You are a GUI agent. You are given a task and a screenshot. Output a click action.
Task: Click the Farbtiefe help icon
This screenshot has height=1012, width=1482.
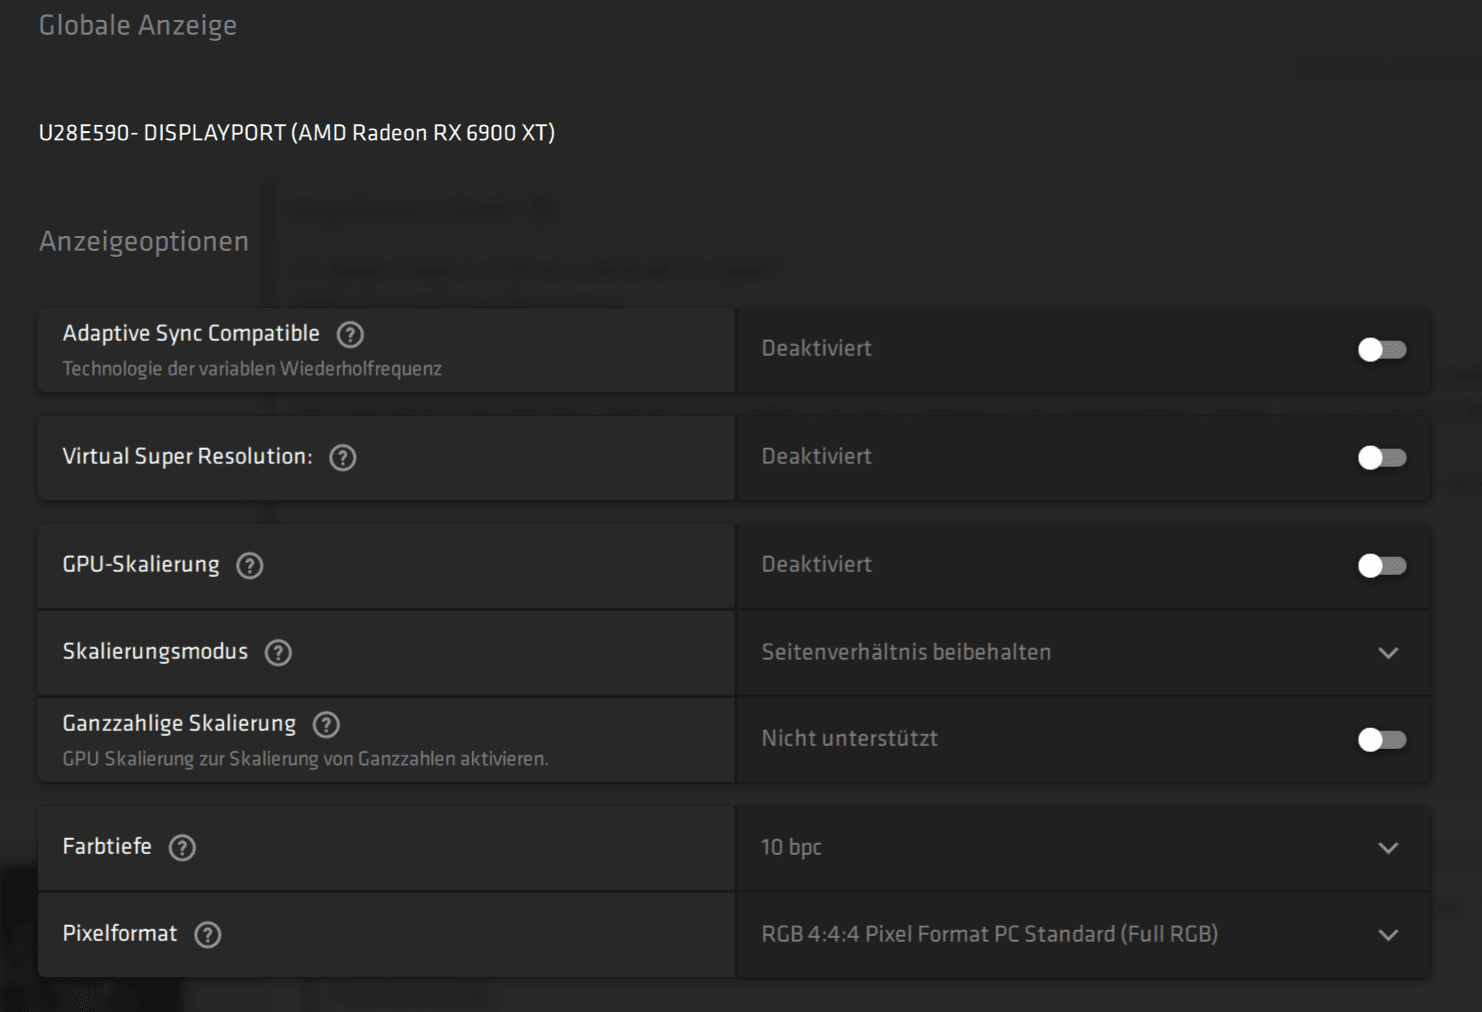click(182, 848)
